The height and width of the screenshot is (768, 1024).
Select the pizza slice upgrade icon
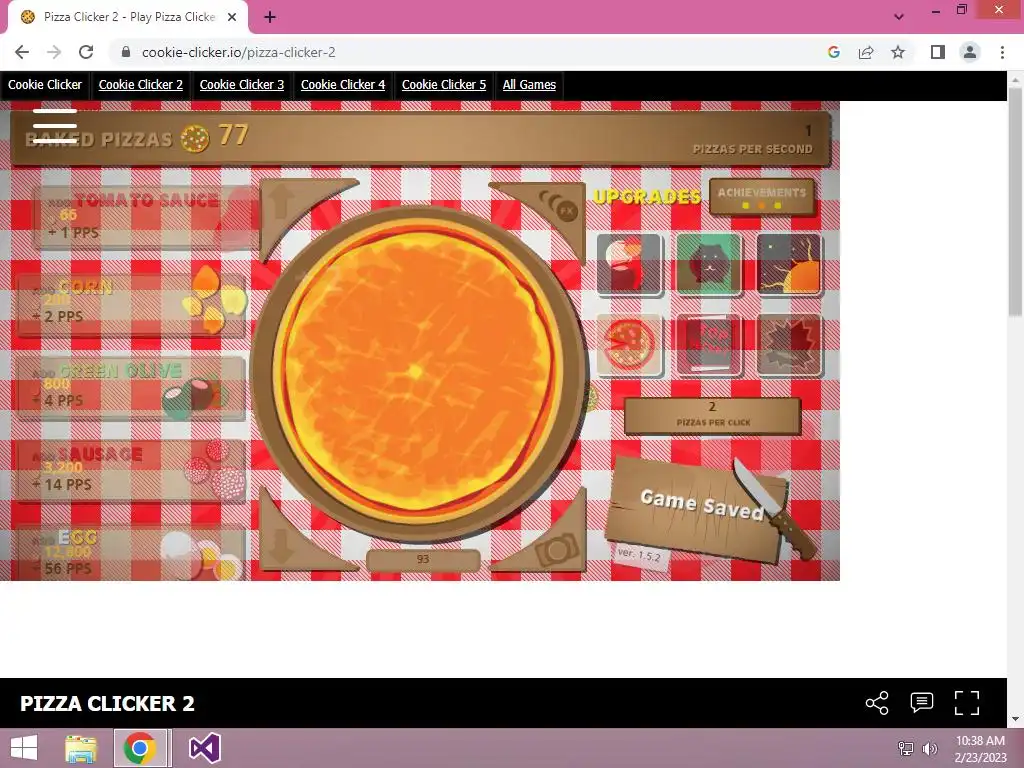pos(629,345)
